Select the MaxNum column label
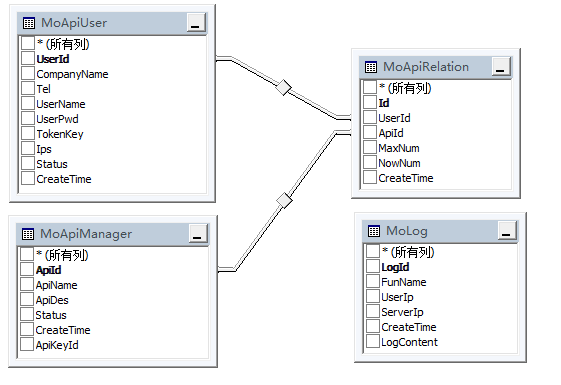Viewport: 561px width, 385px height. [399, 148]
